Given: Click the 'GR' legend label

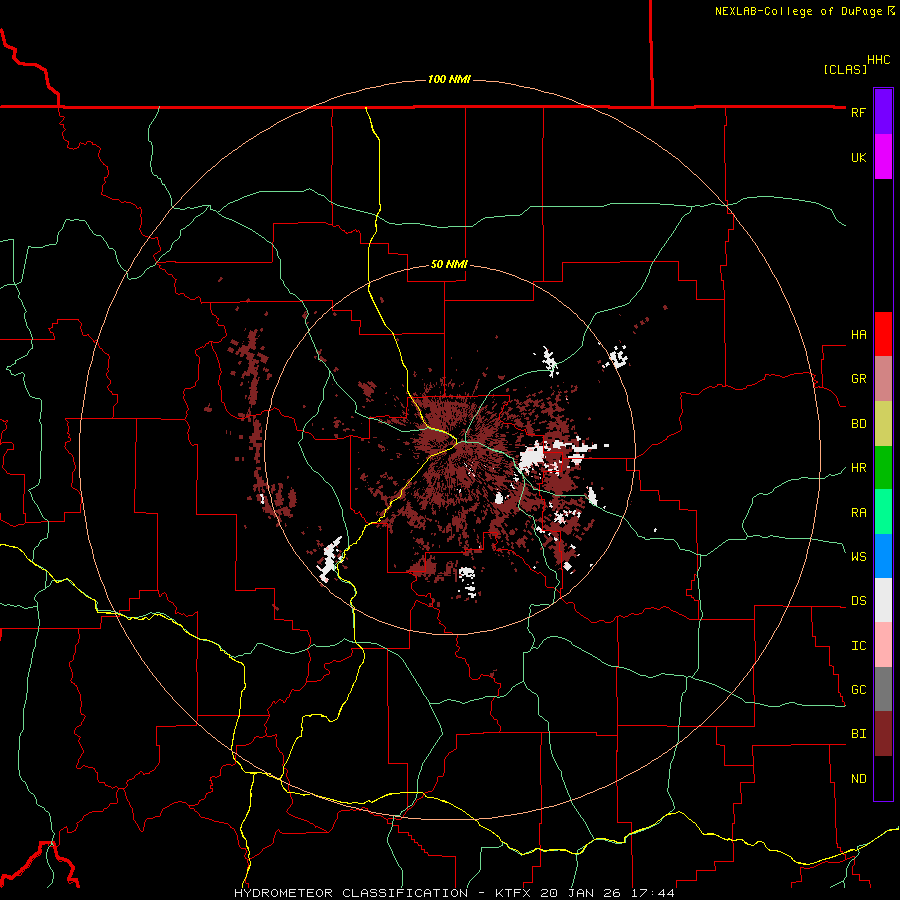Looking at the screenshot, I should (858, 379).
